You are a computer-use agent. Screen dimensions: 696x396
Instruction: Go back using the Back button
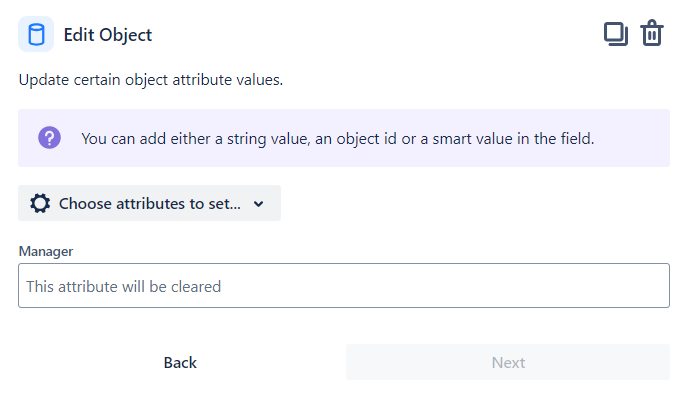[x=180, y=362]
